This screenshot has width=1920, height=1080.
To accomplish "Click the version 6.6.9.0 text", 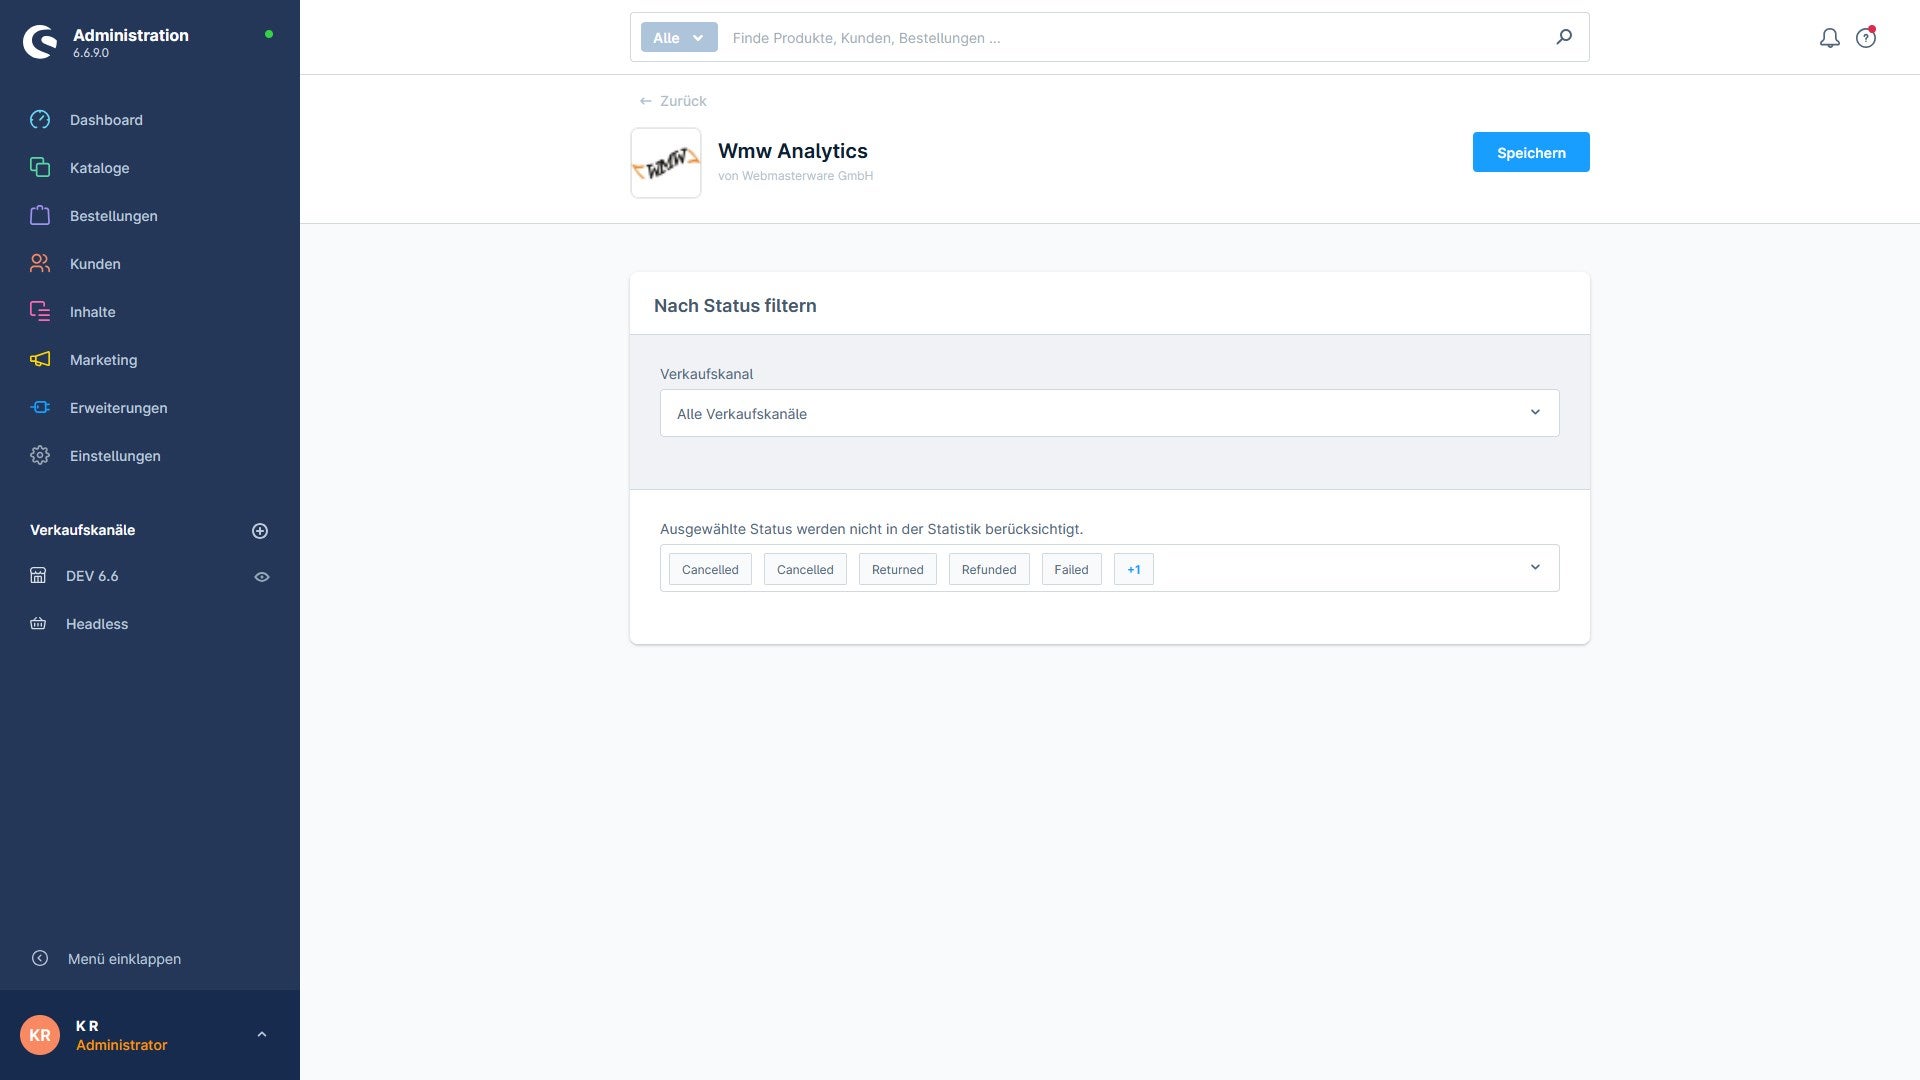I will click(91, 53).
